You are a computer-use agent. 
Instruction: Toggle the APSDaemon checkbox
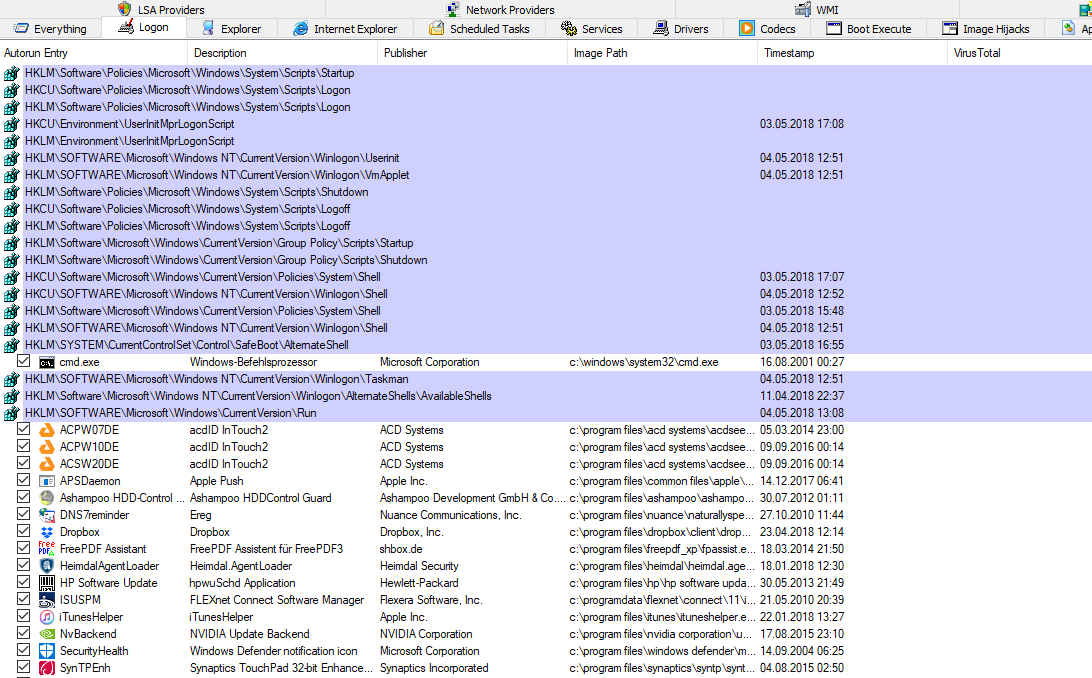[24, 480]
